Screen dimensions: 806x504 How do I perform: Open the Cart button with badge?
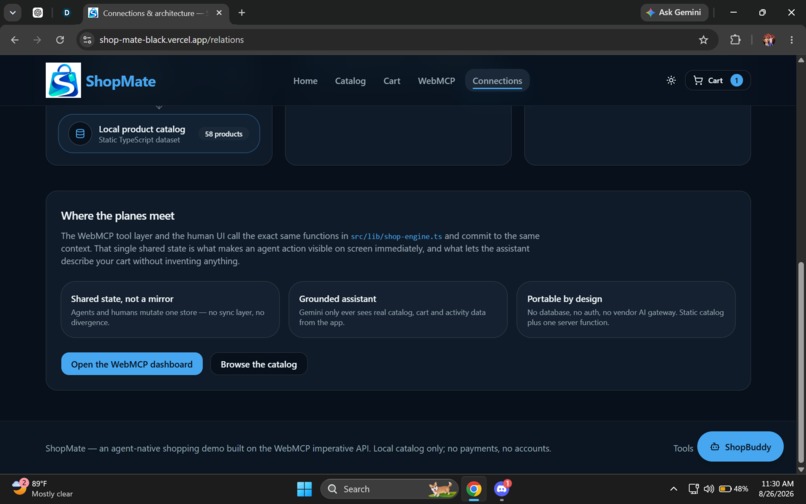(x=718, y=80)
